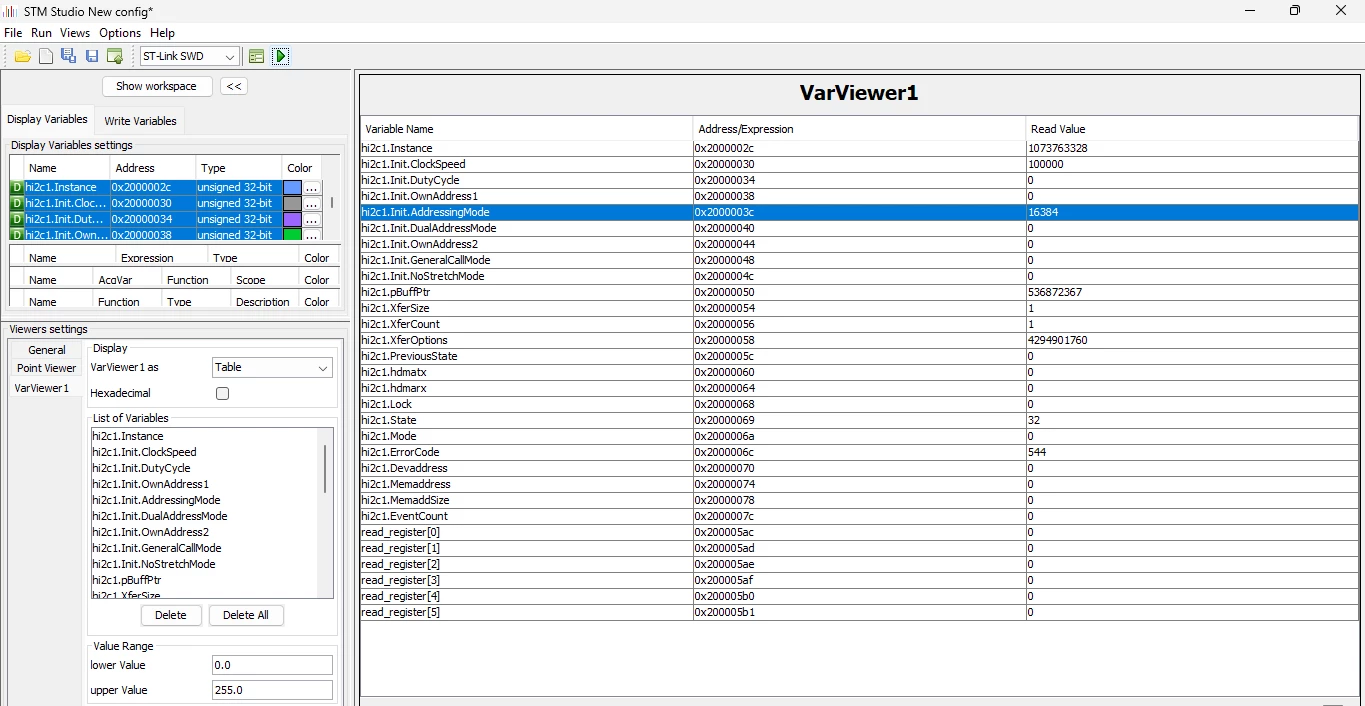
Task: Open the VarViewer1 display type dropdown
Action: pos(272,367)
